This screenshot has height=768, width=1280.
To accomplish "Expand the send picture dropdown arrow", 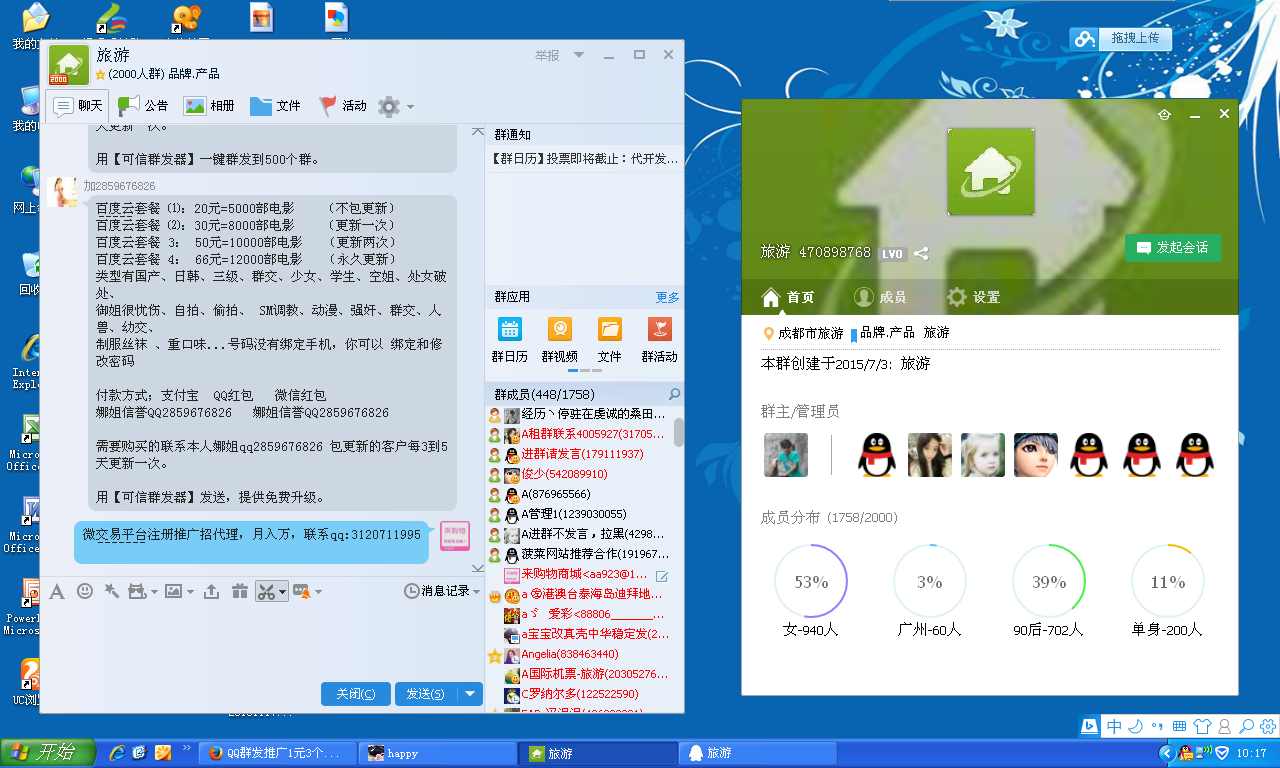I will pos(189,592).
